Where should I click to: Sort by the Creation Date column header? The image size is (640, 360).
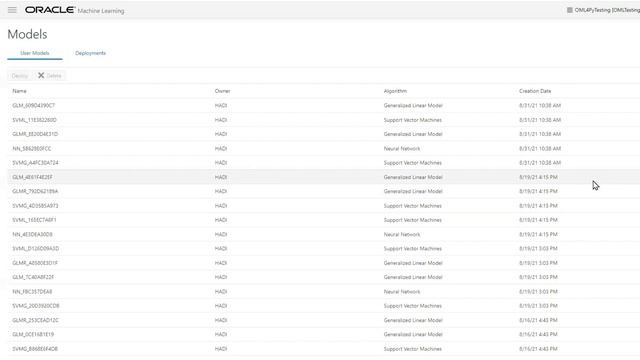click(x=535, y=91)
